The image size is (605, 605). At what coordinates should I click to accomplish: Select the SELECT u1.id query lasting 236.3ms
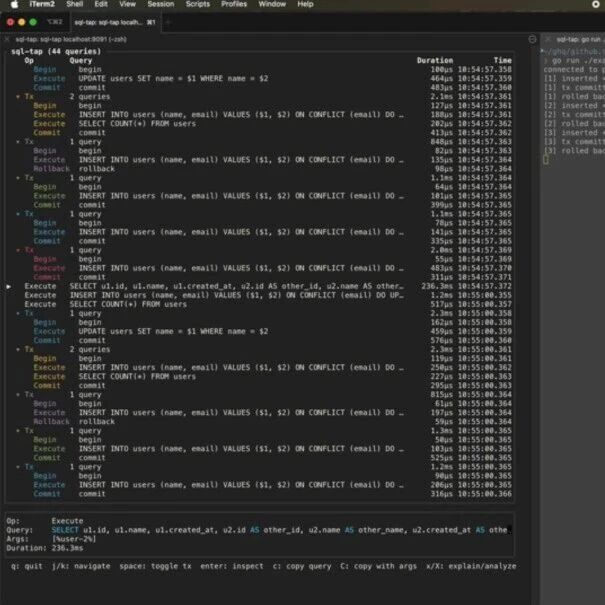point(261,286)
